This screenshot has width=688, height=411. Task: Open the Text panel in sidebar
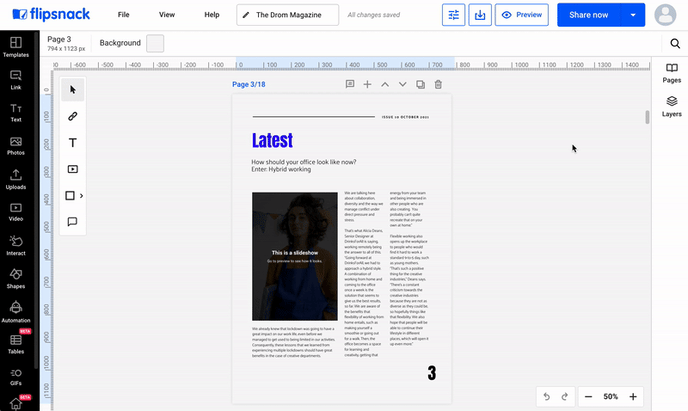(x=16, y=112)
